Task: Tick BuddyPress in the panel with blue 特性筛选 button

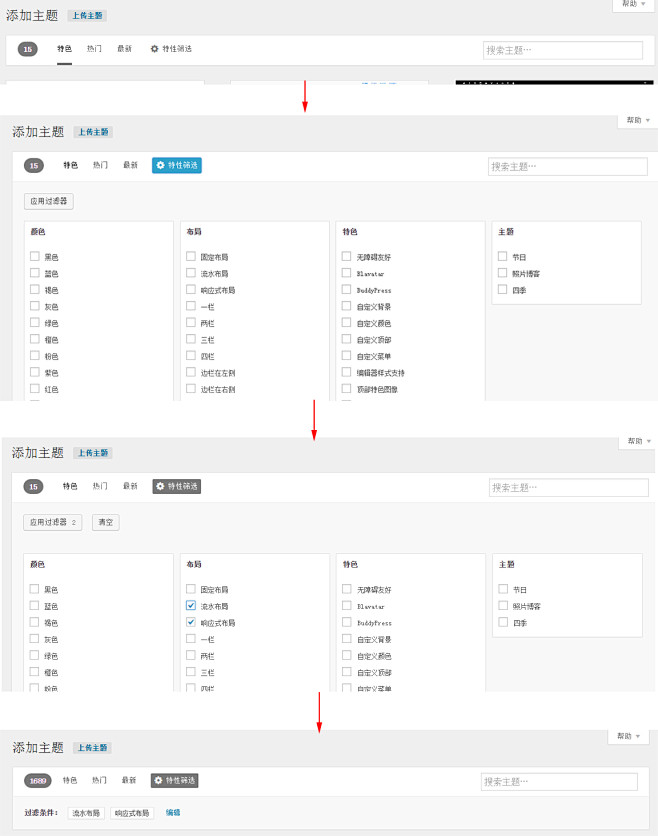Action: pyautogui.click(x=347, y=290)
